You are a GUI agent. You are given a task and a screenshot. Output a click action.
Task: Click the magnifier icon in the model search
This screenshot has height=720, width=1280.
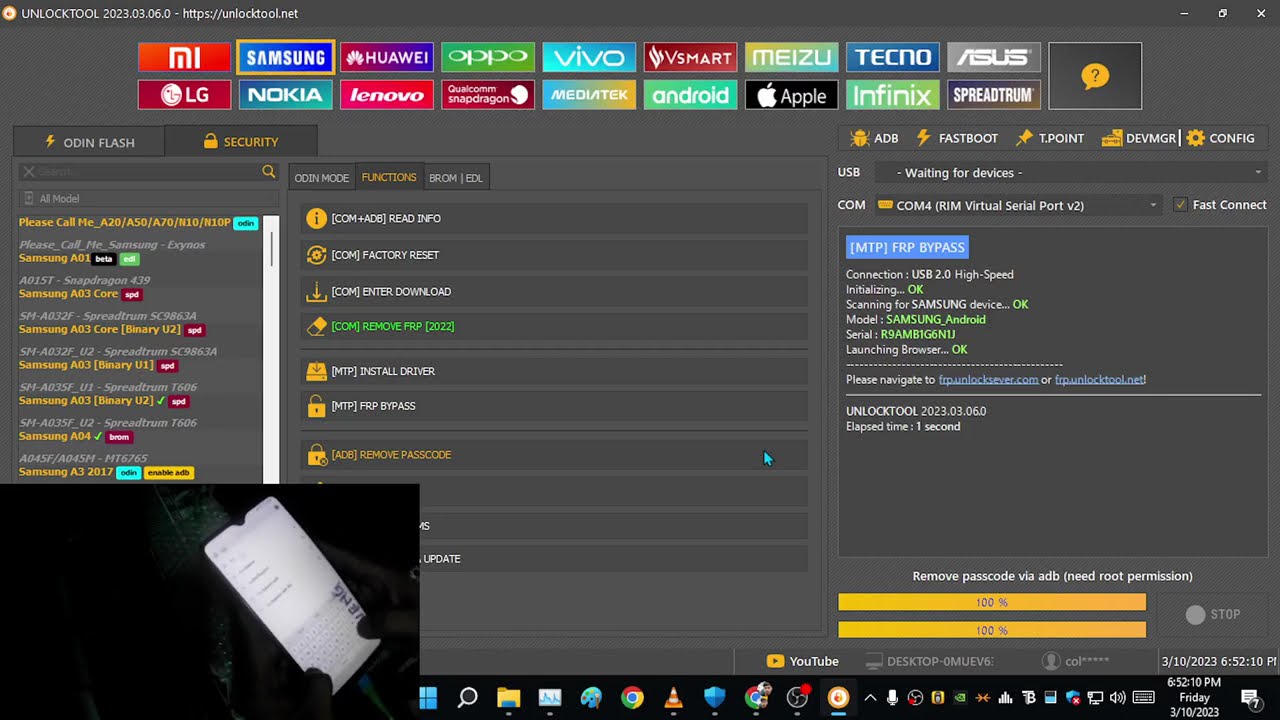click(269, 172)
